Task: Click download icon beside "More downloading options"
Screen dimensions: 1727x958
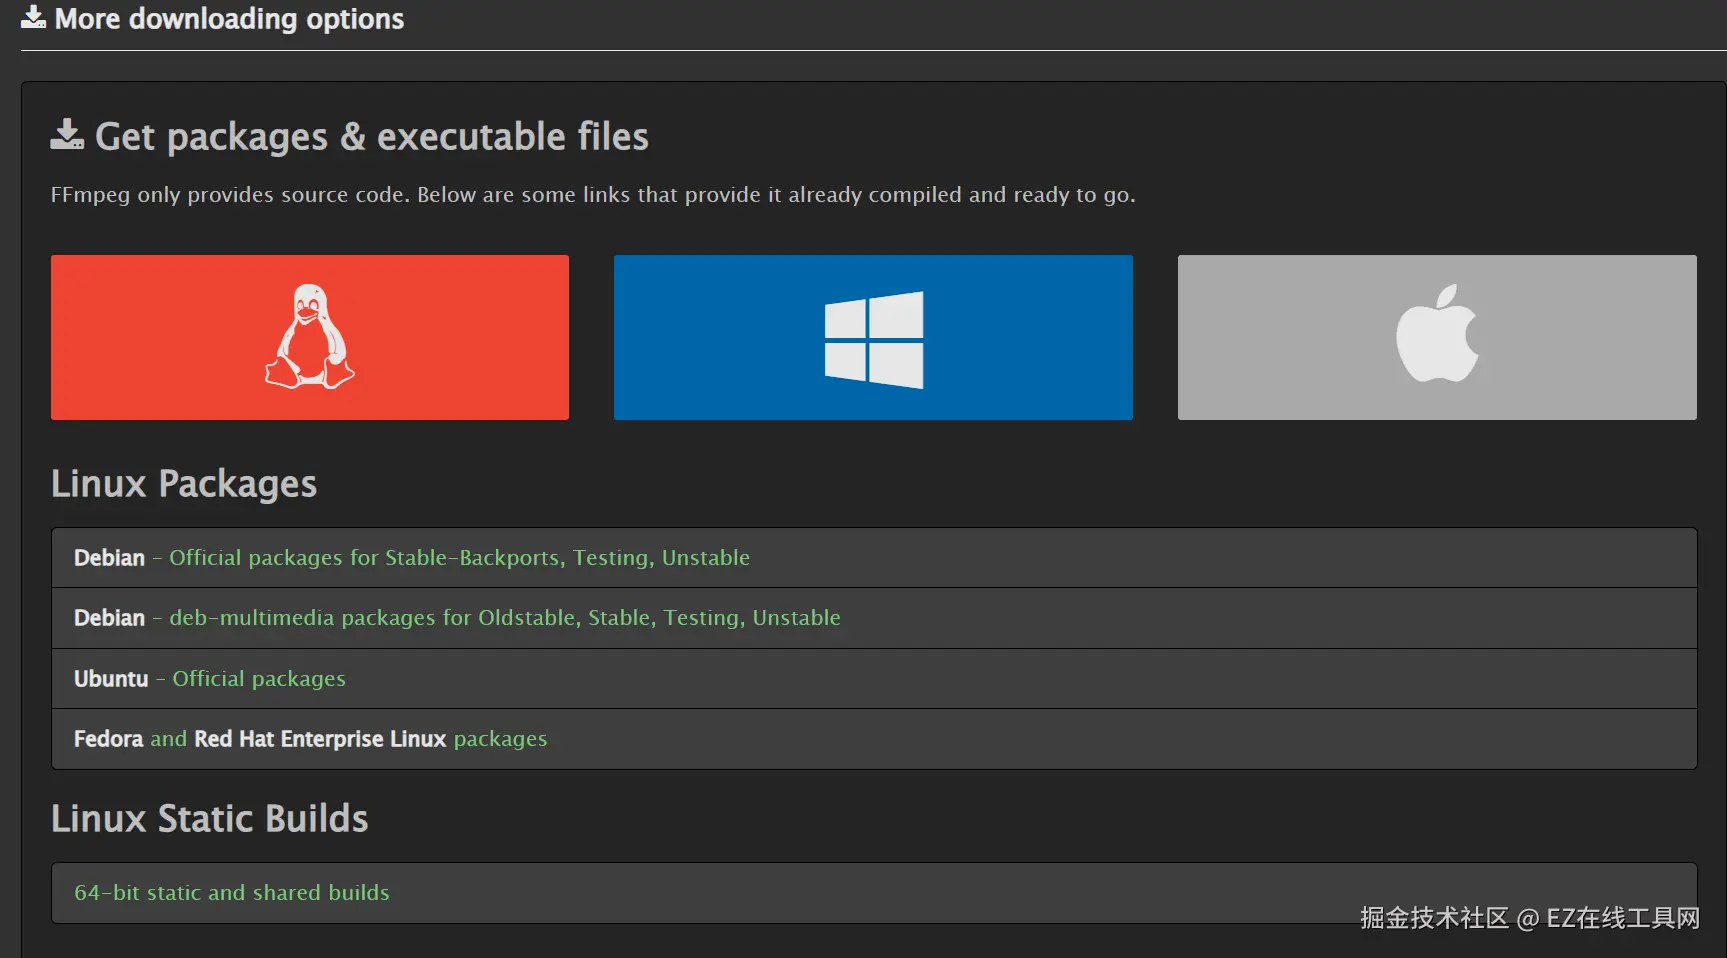Action: point(33,17)
